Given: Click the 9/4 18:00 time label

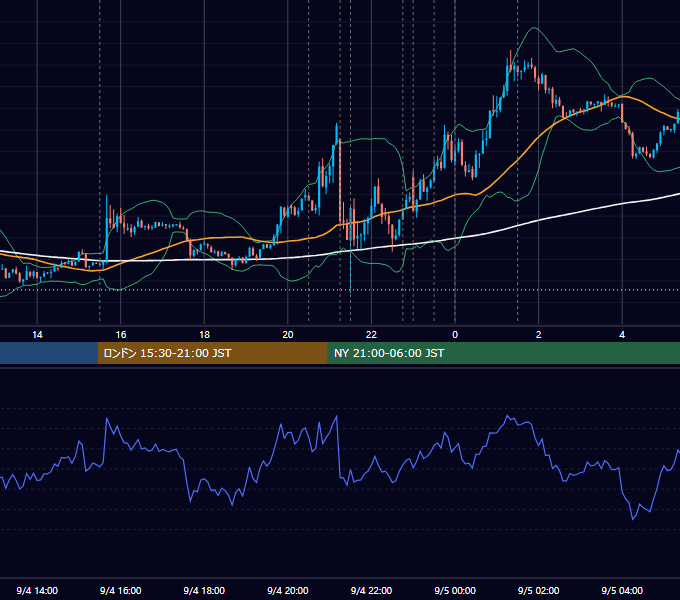Looking at the screenshot, I should click(204, 590).
